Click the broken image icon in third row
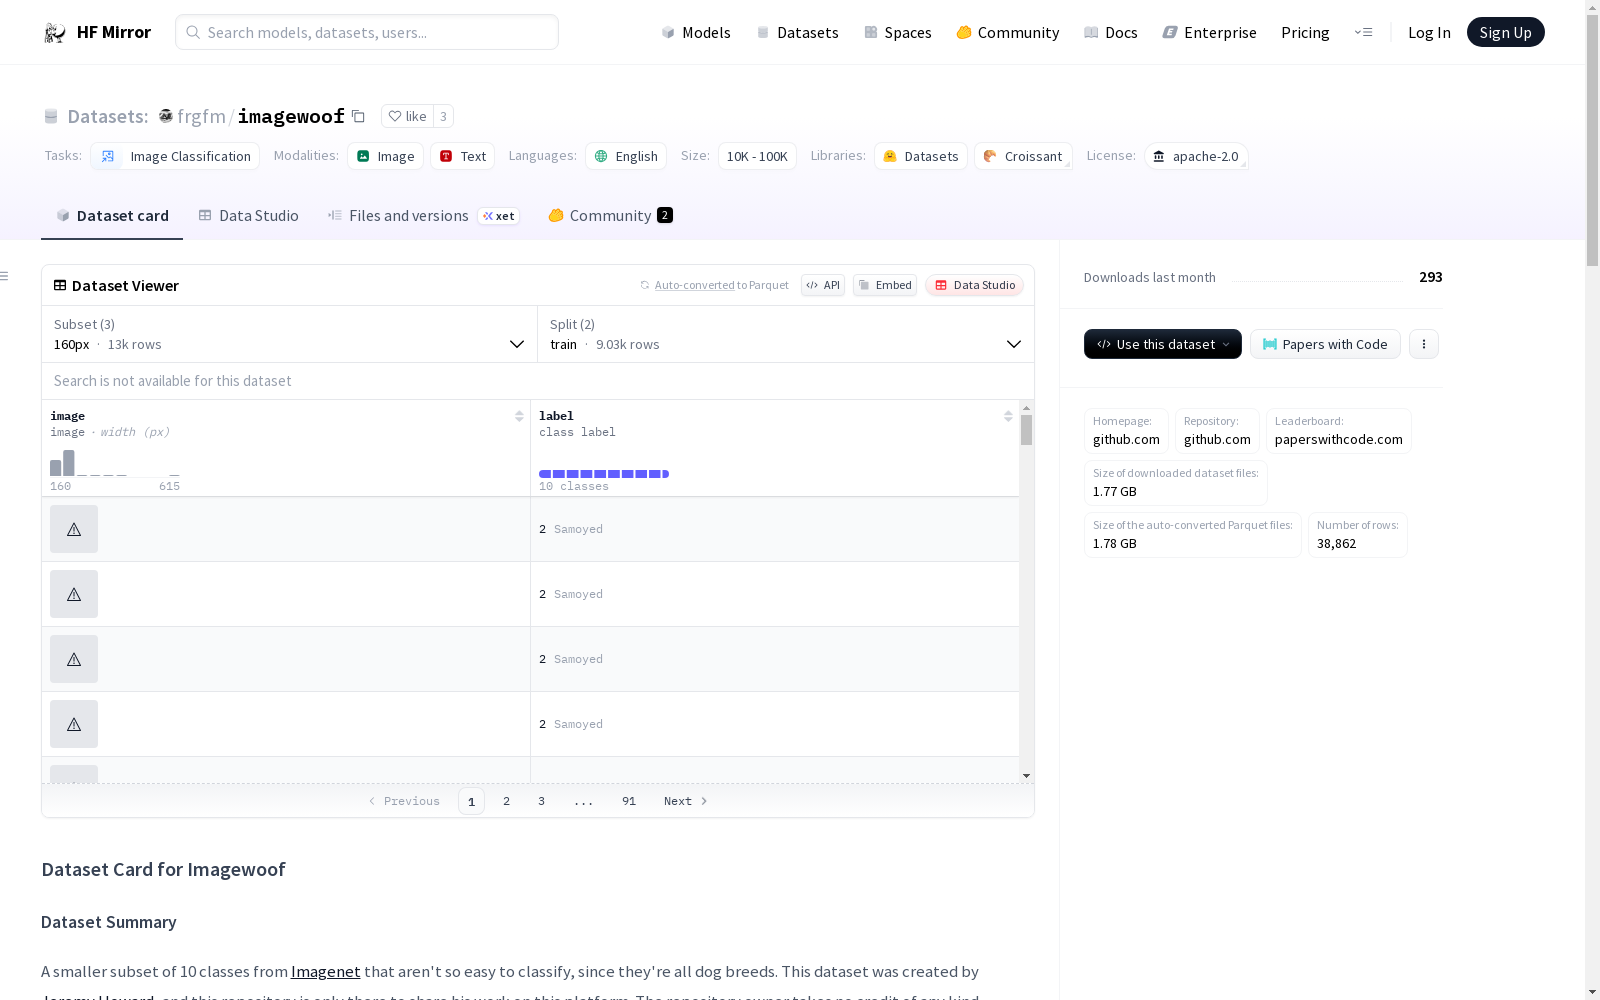The width and height of the screenshot is (1600, 1000). coord(74,659)
